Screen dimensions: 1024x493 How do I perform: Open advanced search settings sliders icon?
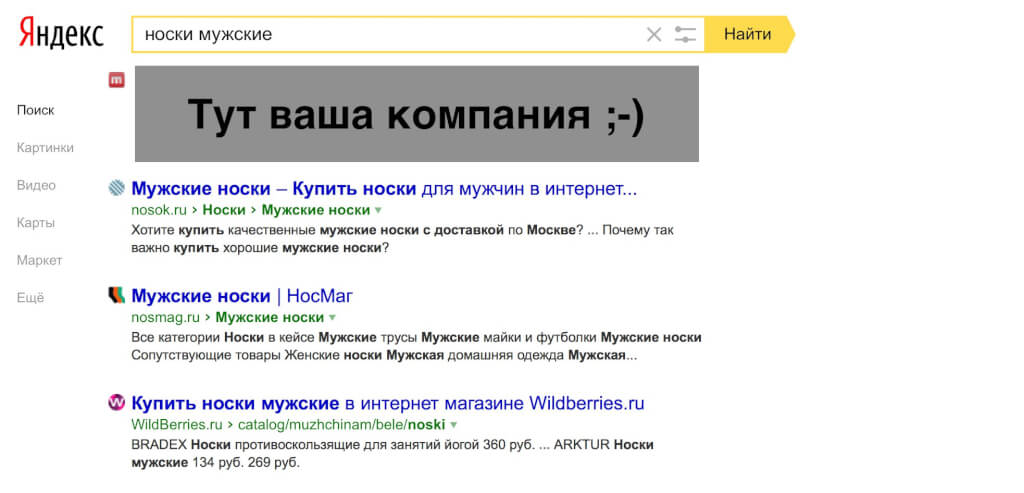[685, 35]
